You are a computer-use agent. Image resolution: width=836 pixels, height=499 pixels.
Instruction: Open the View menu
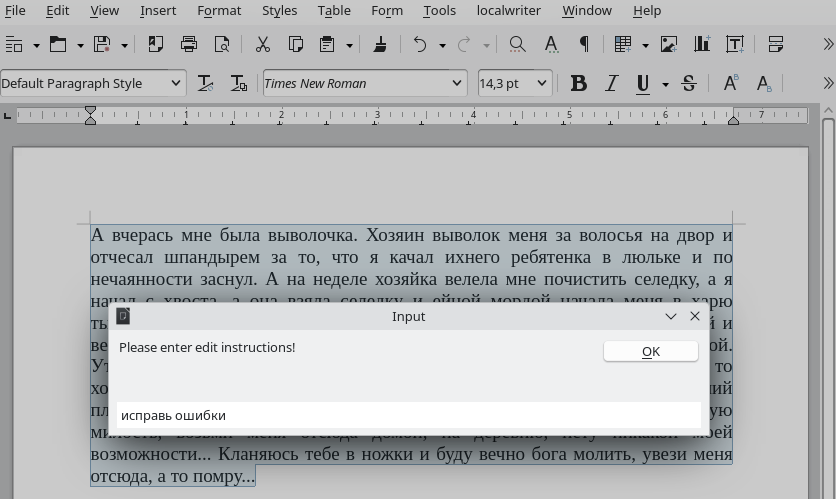click(104, 11)
